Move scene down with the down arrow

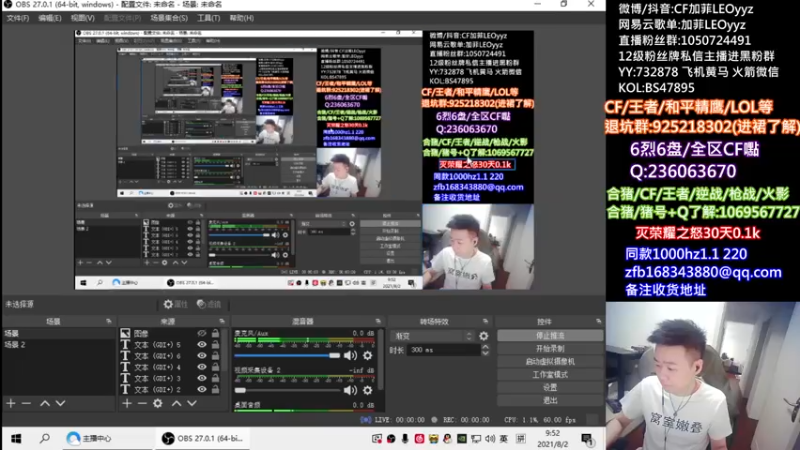point(60,403)
